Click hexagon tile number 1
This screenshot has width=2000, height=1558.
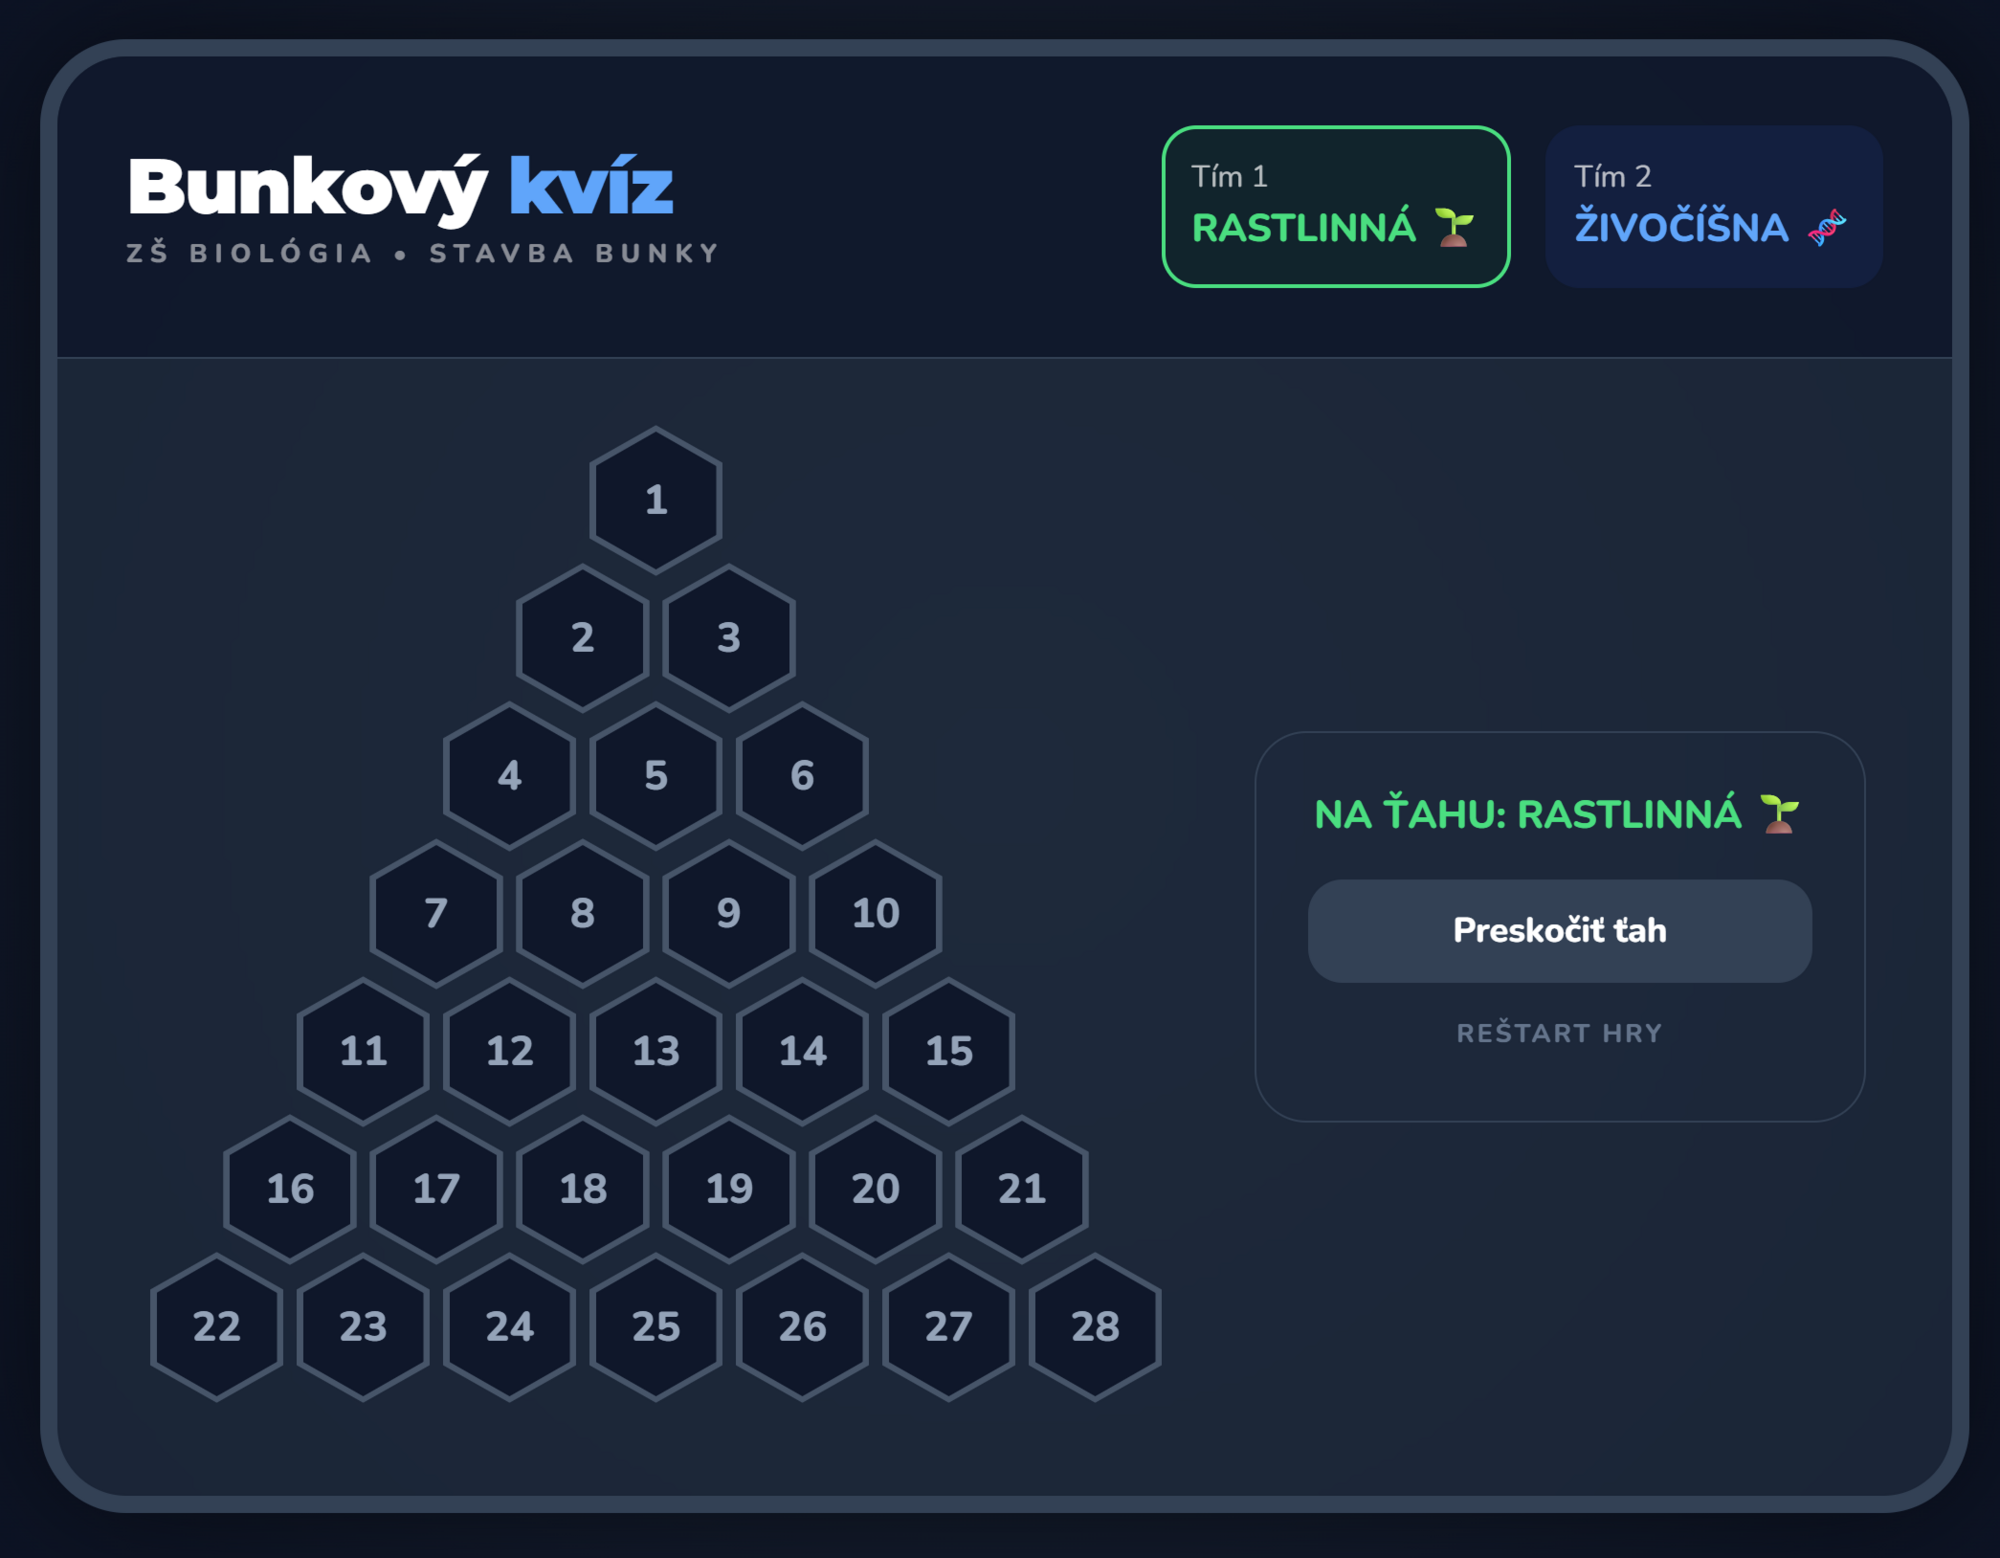(655, 500)
